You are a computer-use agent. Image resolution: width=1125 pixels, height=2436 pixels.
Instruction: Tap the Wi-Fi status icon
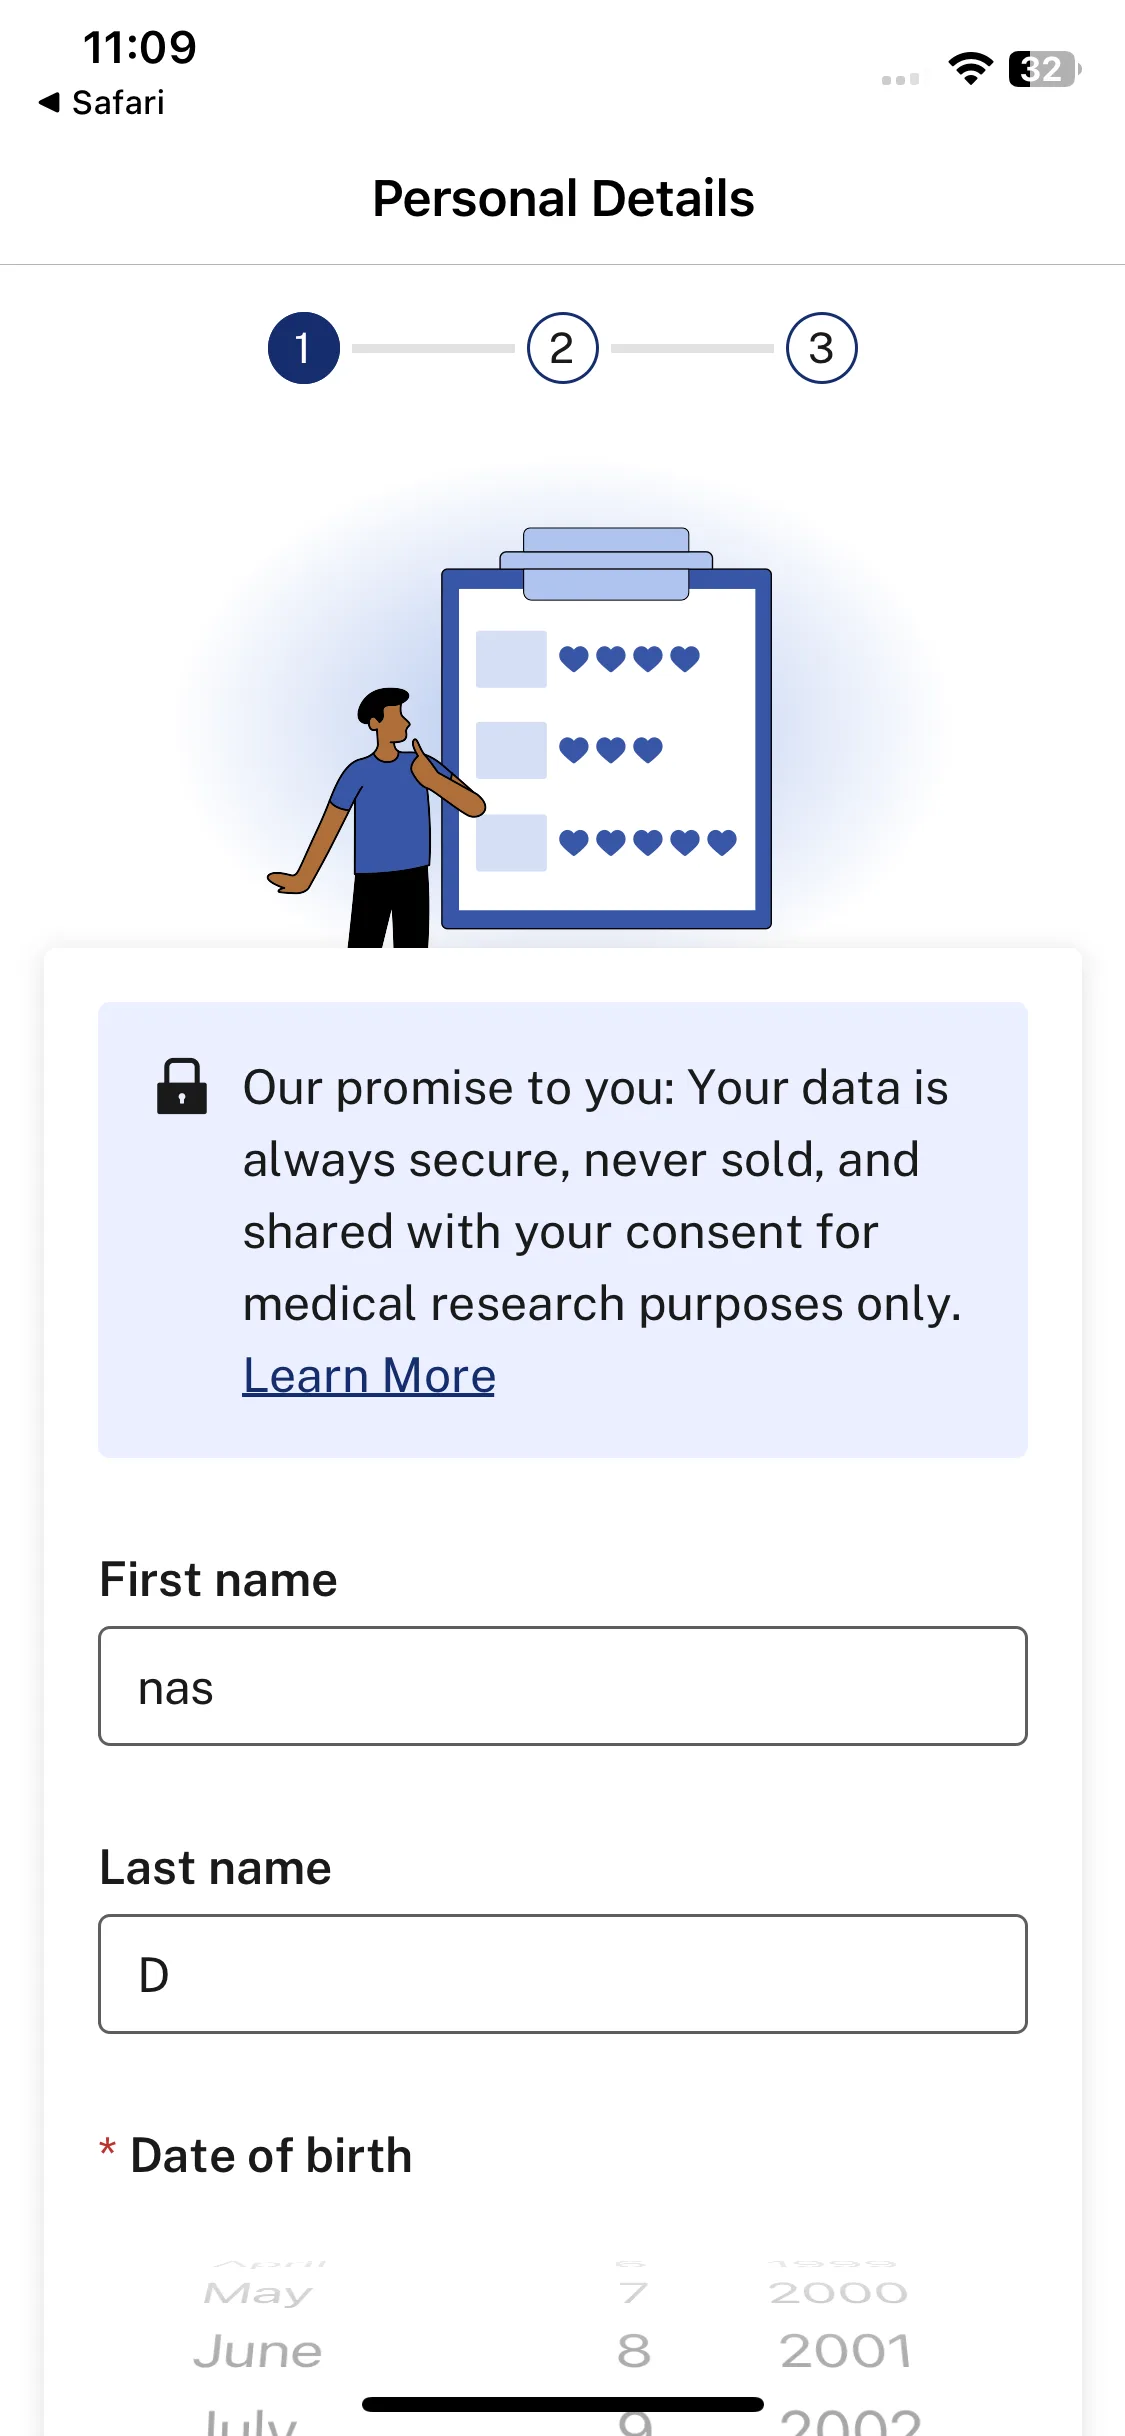click(970, 68)
